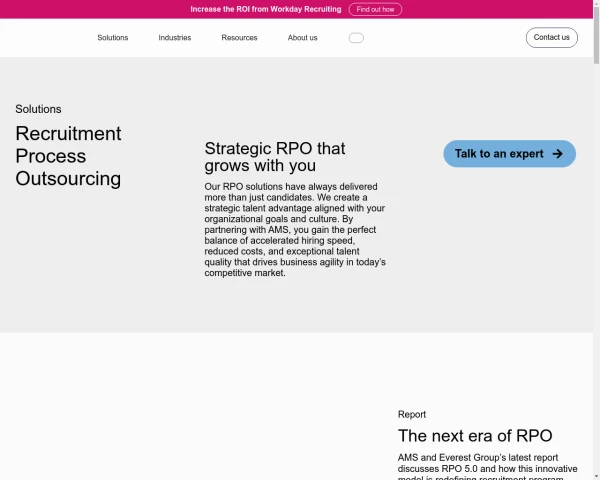Open the About us menu item
The image size is (600, 480).
pos(302,38)
